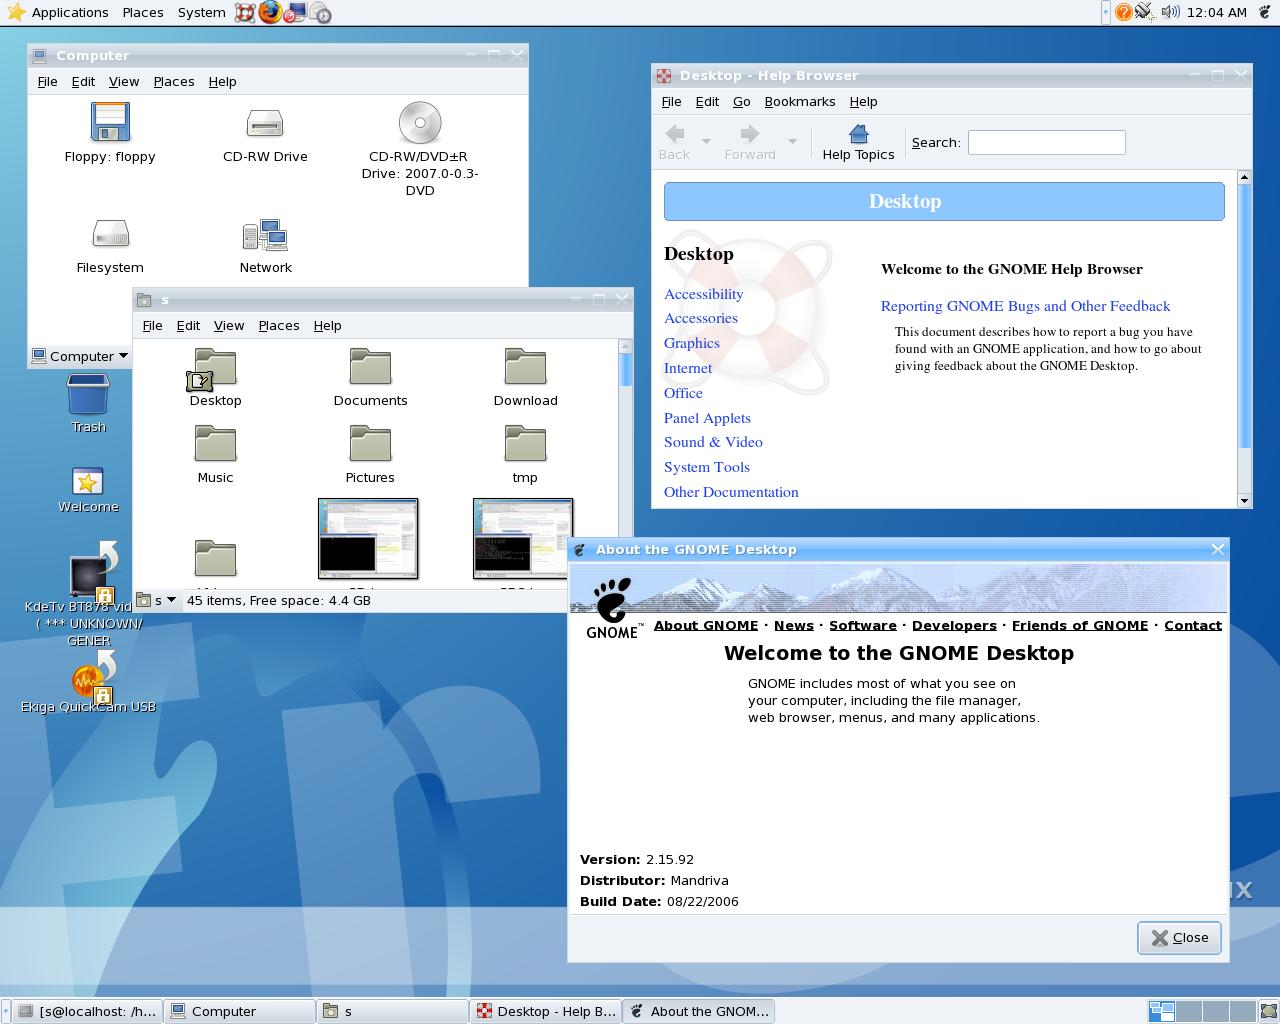Click the Friends of GNOME link
The width and height of the screenshot is (1280, 1024).
(1080, 625)
